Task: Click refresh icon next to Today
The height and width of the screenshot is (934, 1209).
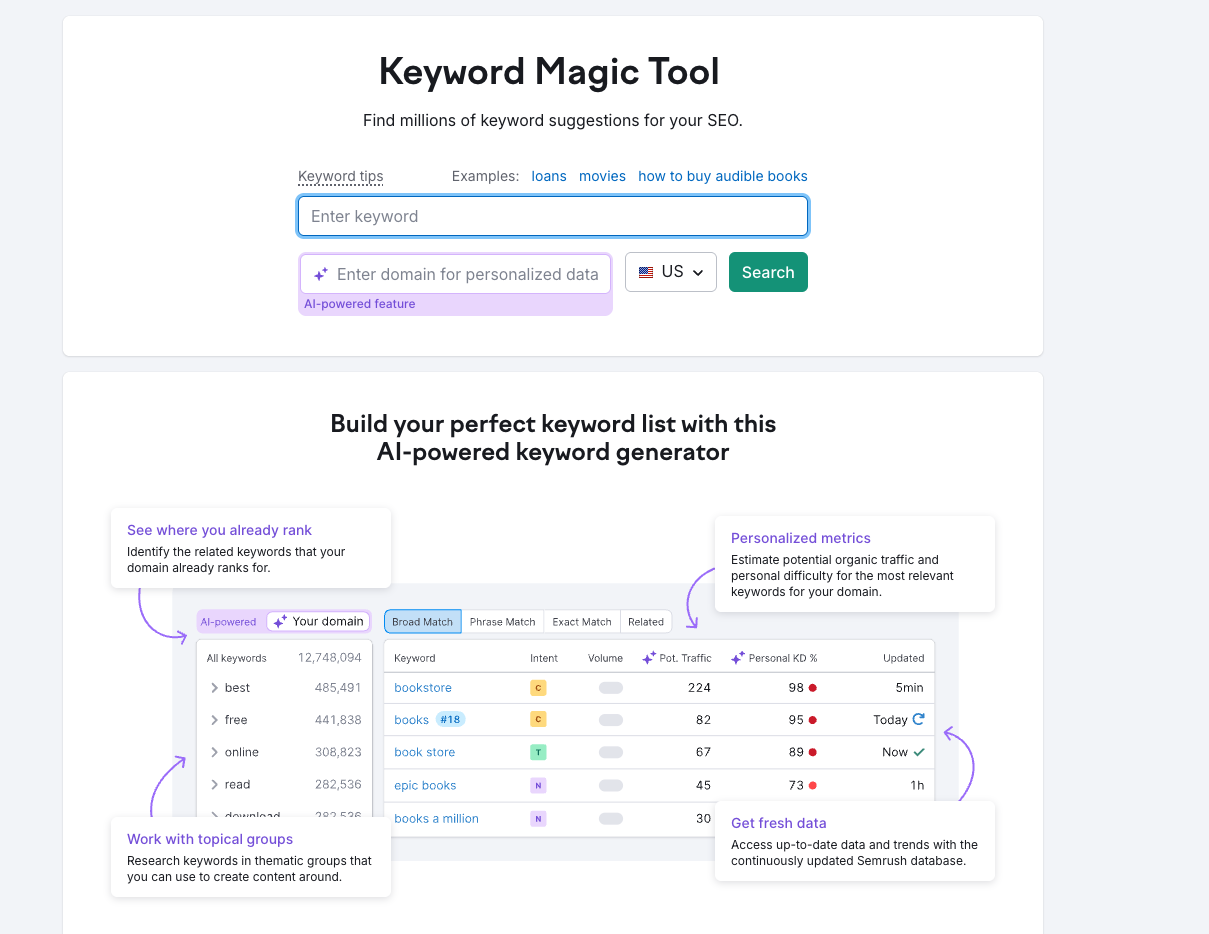Action: [x=919, y=719]
